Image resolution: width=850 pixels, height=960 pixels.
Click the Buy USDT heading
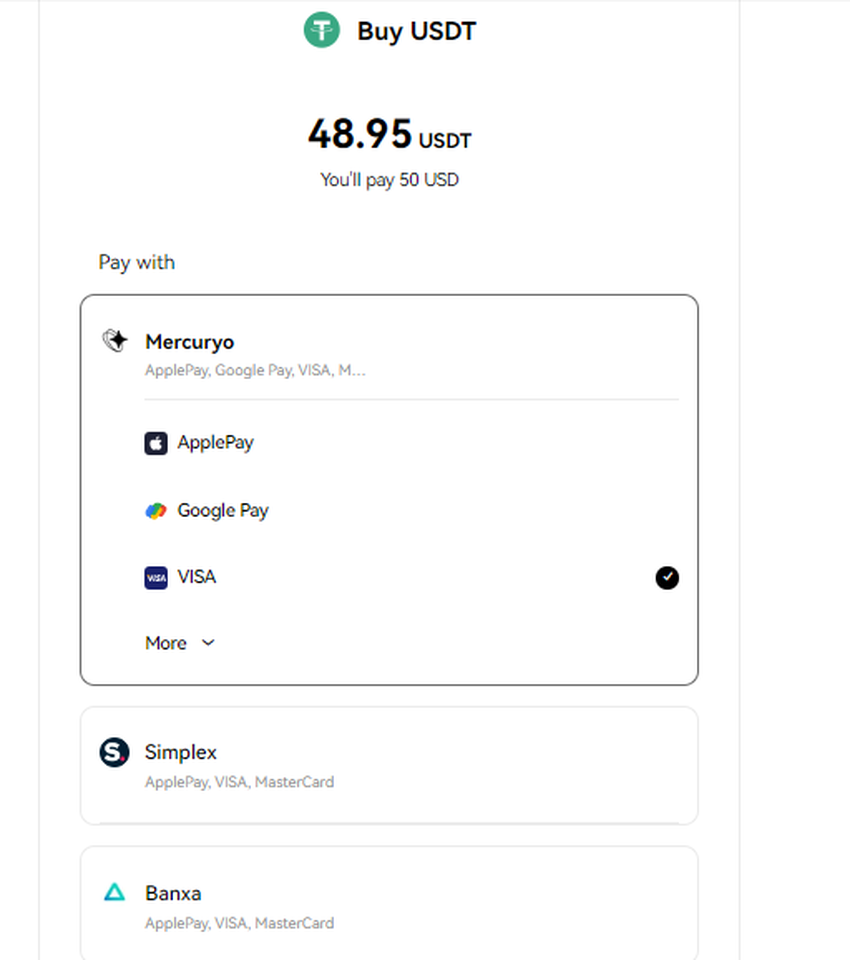(x=416, y=31)
